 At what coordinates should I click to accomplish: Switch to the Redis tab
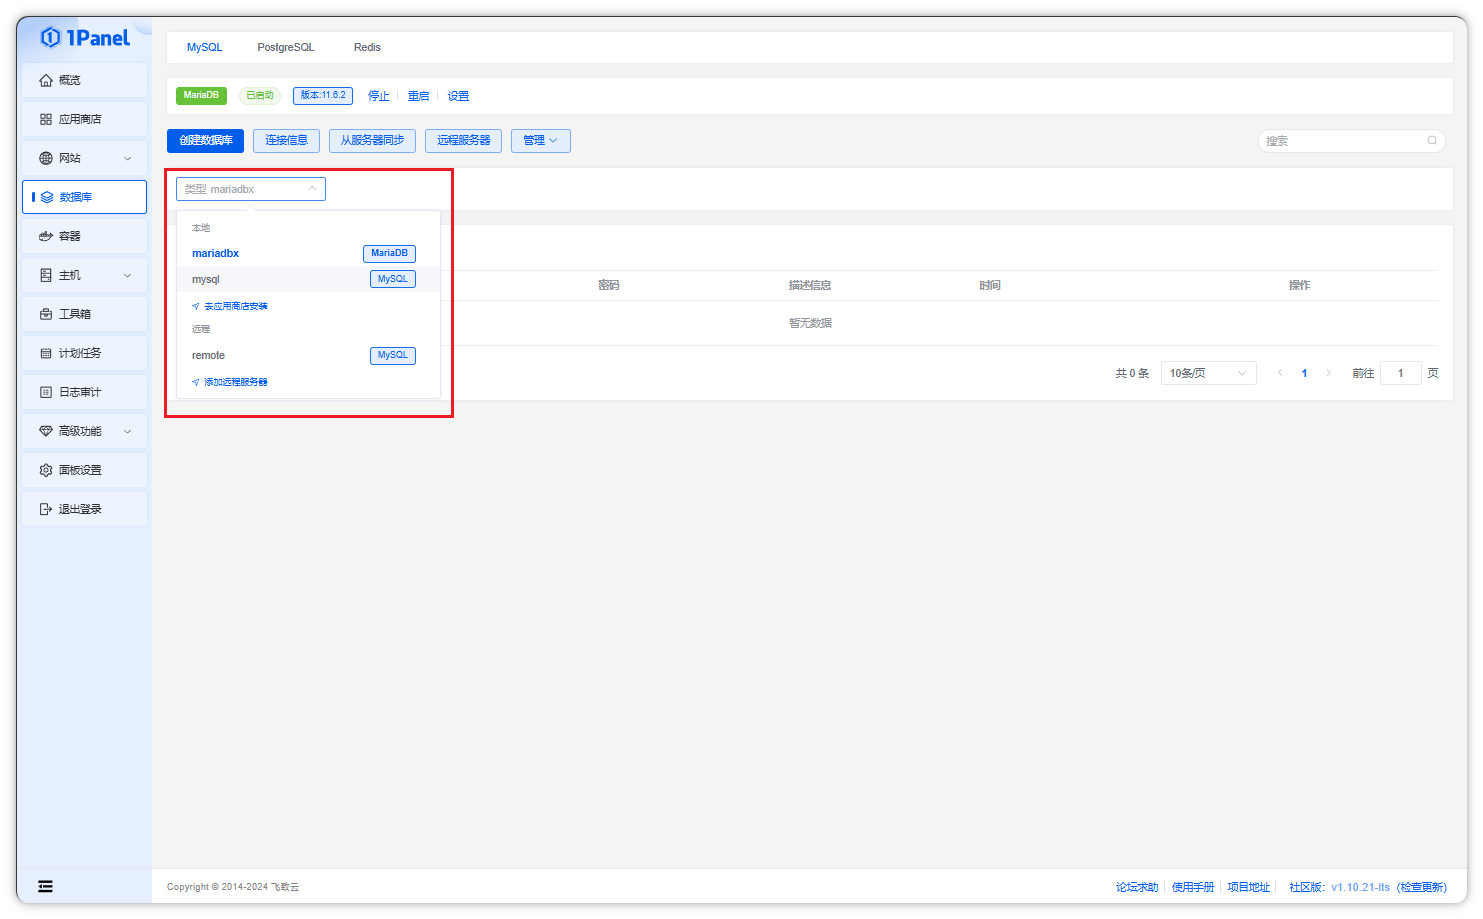pos(367,47)
